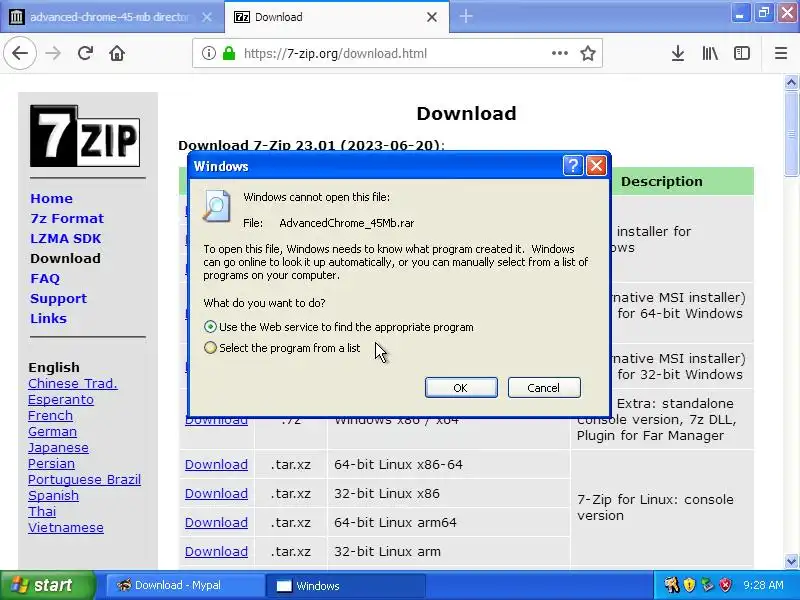Cancel the Windows cannot open dialog

(544, 388)
